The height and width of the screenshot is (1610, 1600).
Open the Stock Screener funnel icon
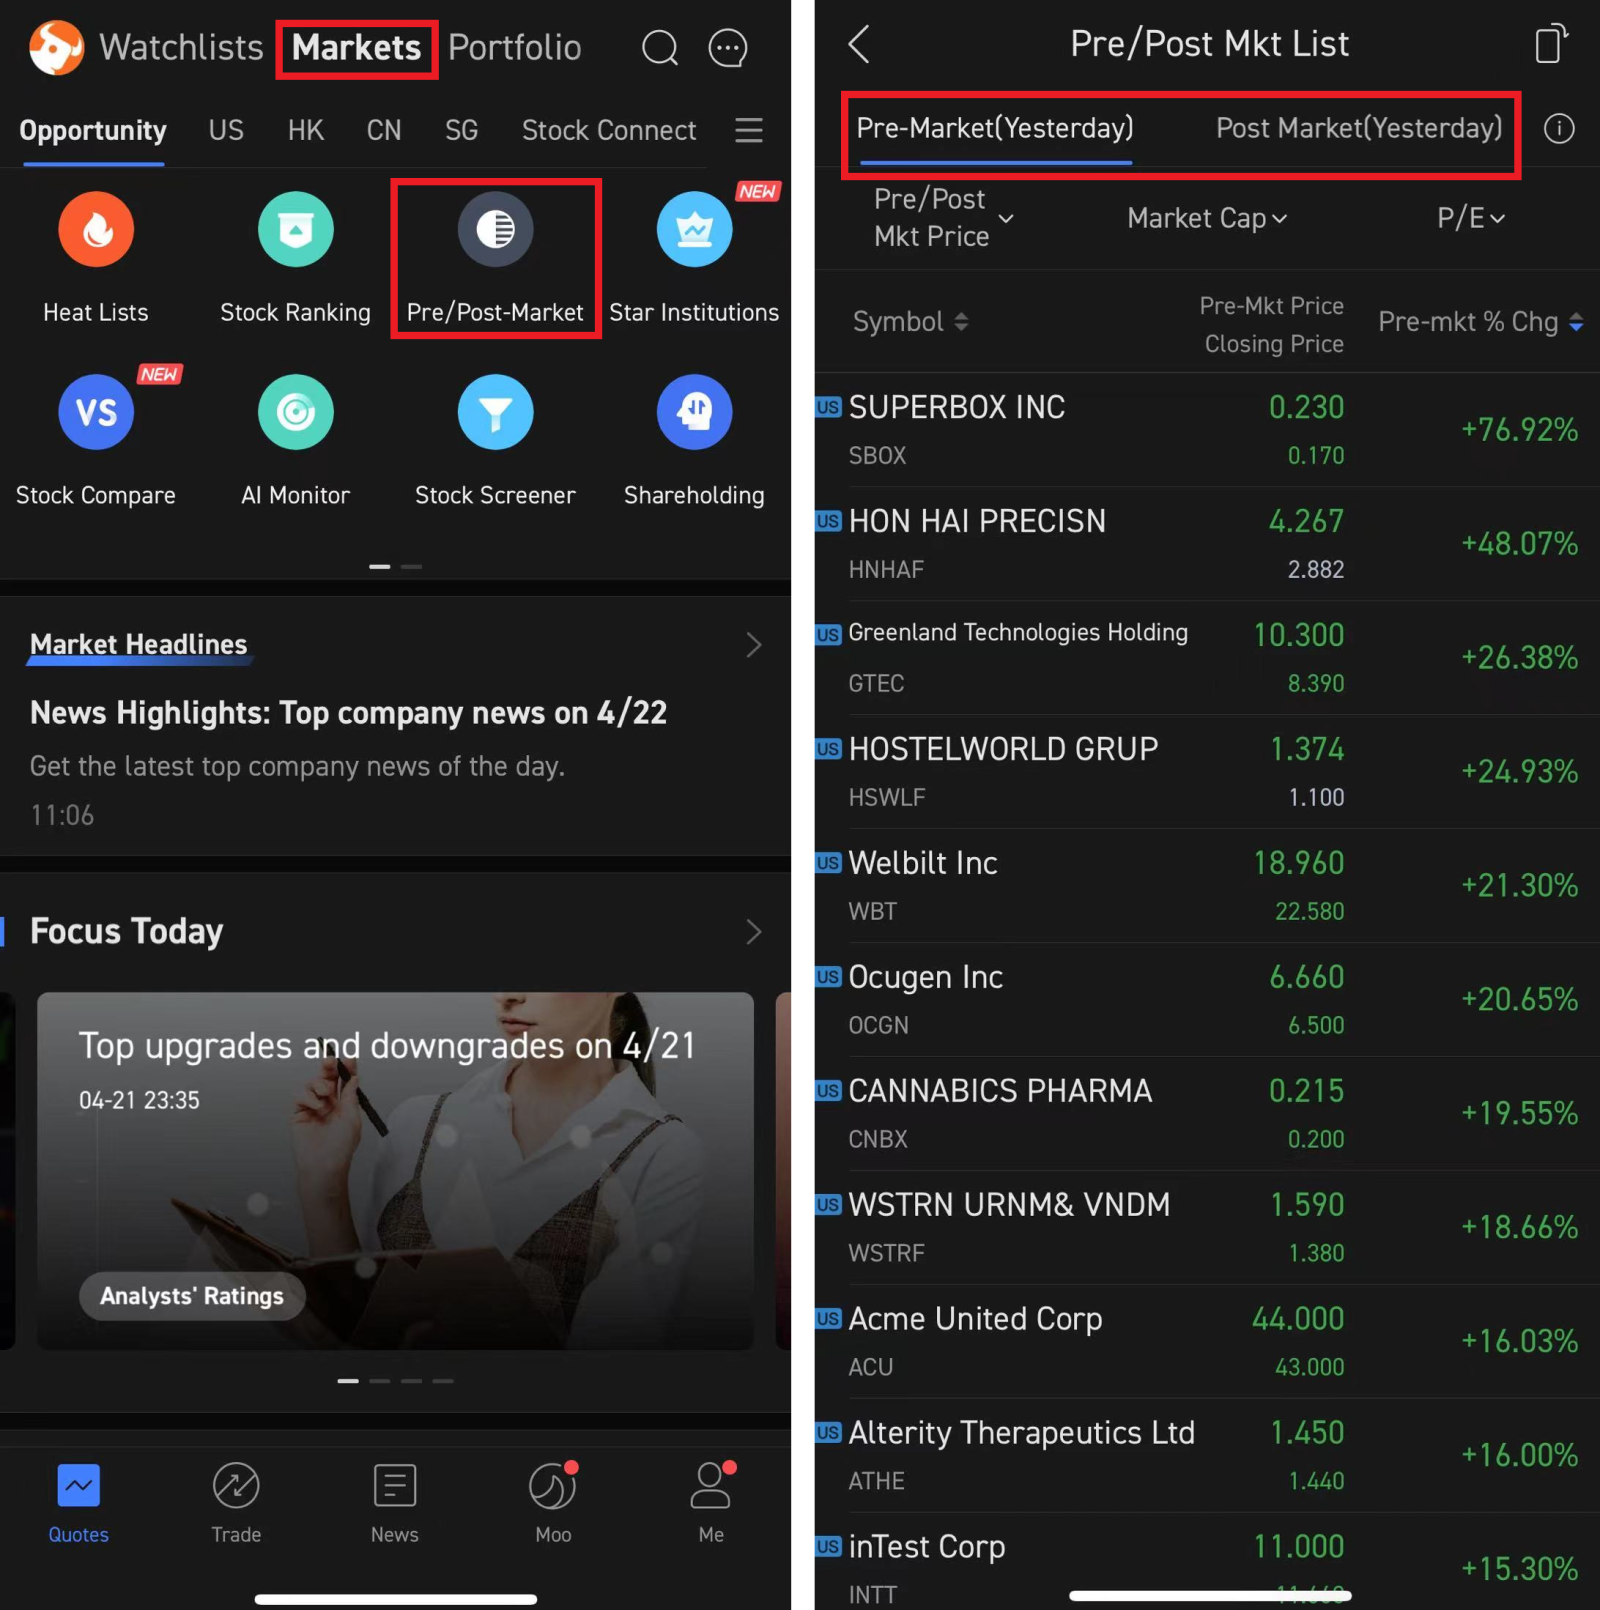[495, 413]
